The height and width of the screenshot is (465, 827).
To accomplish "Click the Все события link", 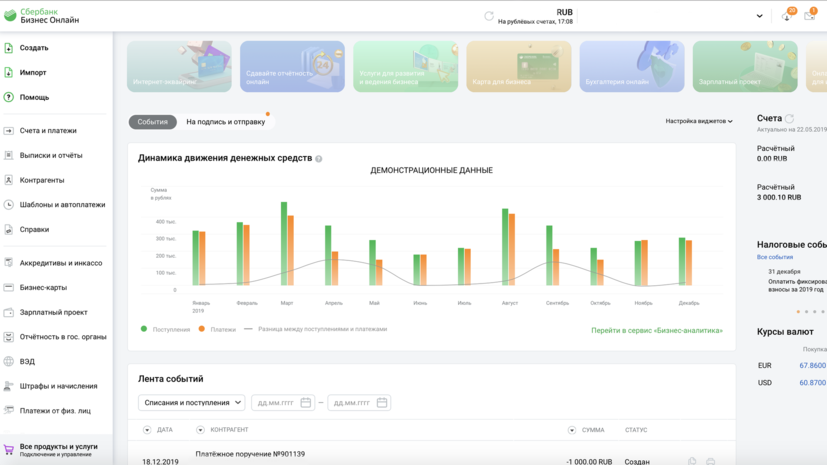I will (775, 257).
